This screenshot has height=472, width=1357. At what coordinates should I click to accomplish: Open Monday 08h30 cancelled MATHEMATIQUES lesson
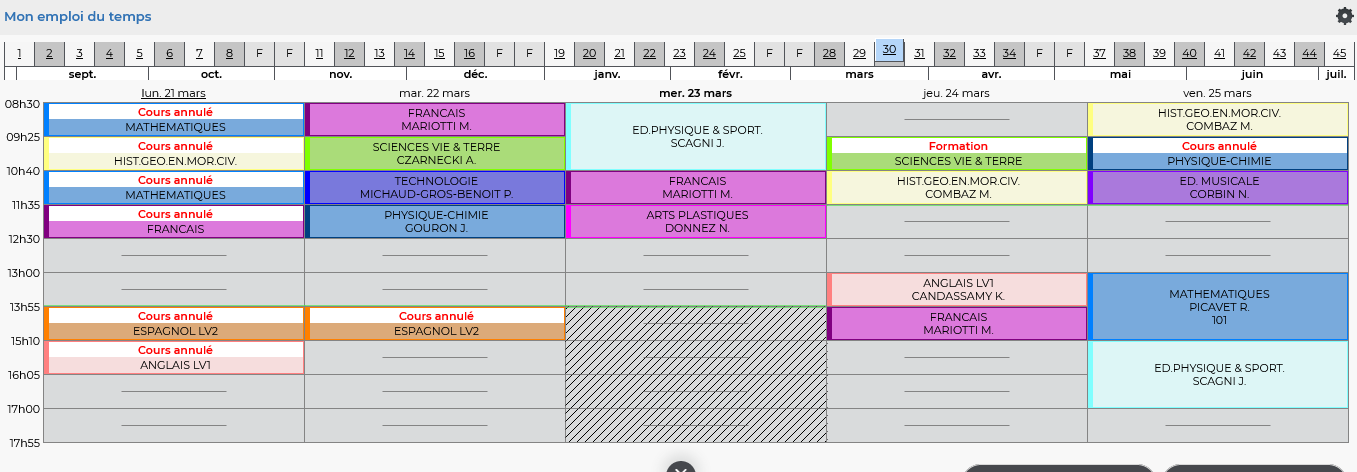pos(174,119)
